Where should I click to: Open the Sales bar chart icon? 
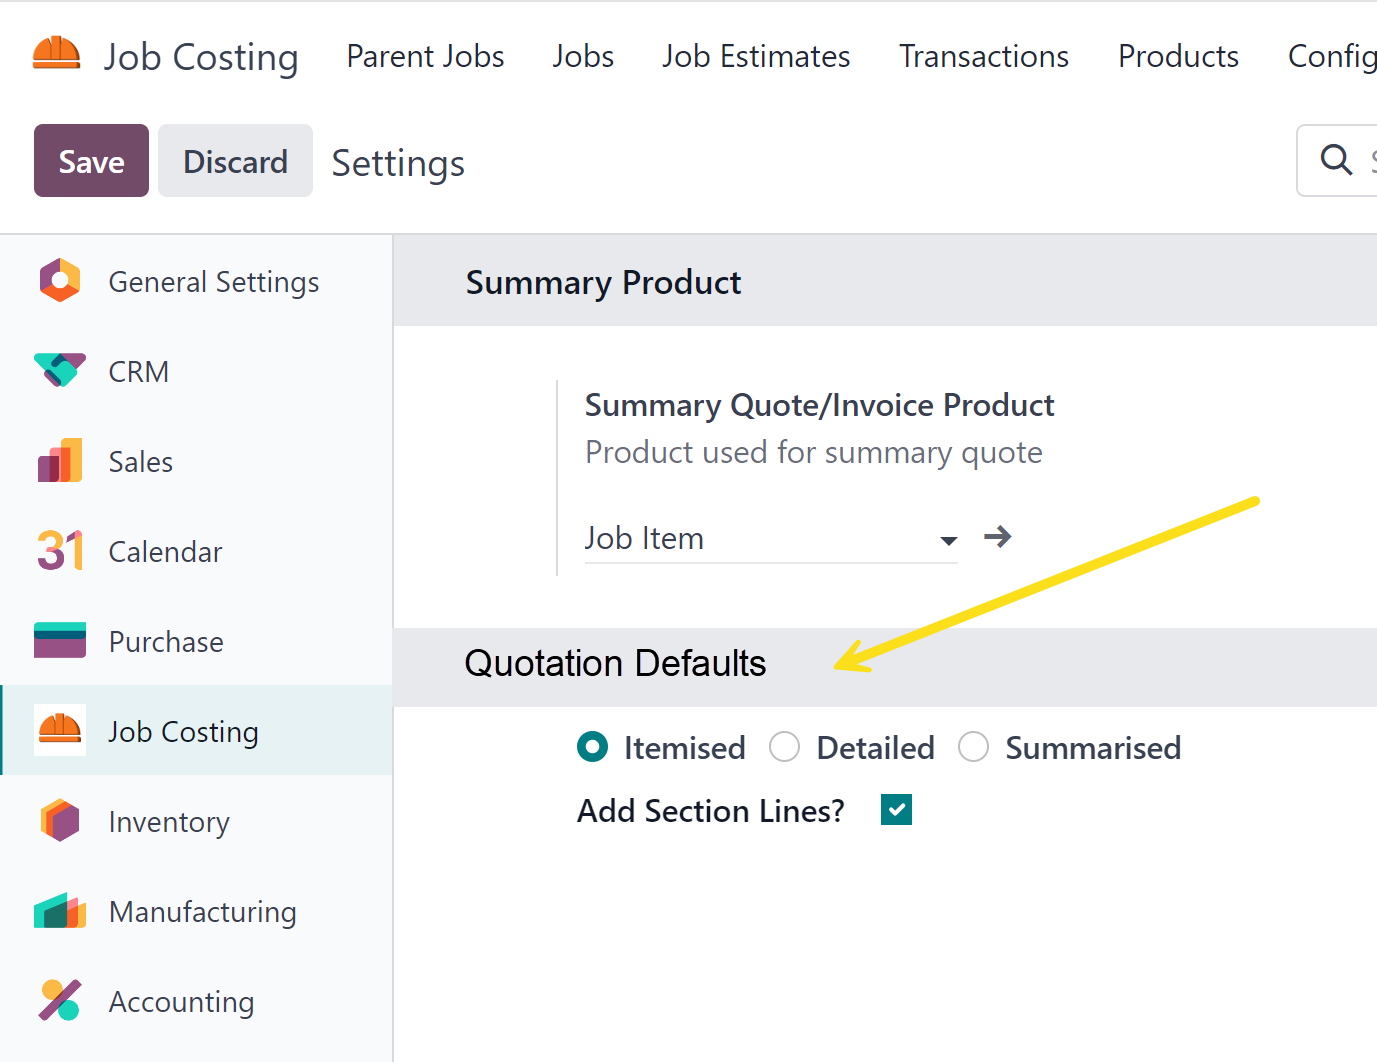(60, 461)
